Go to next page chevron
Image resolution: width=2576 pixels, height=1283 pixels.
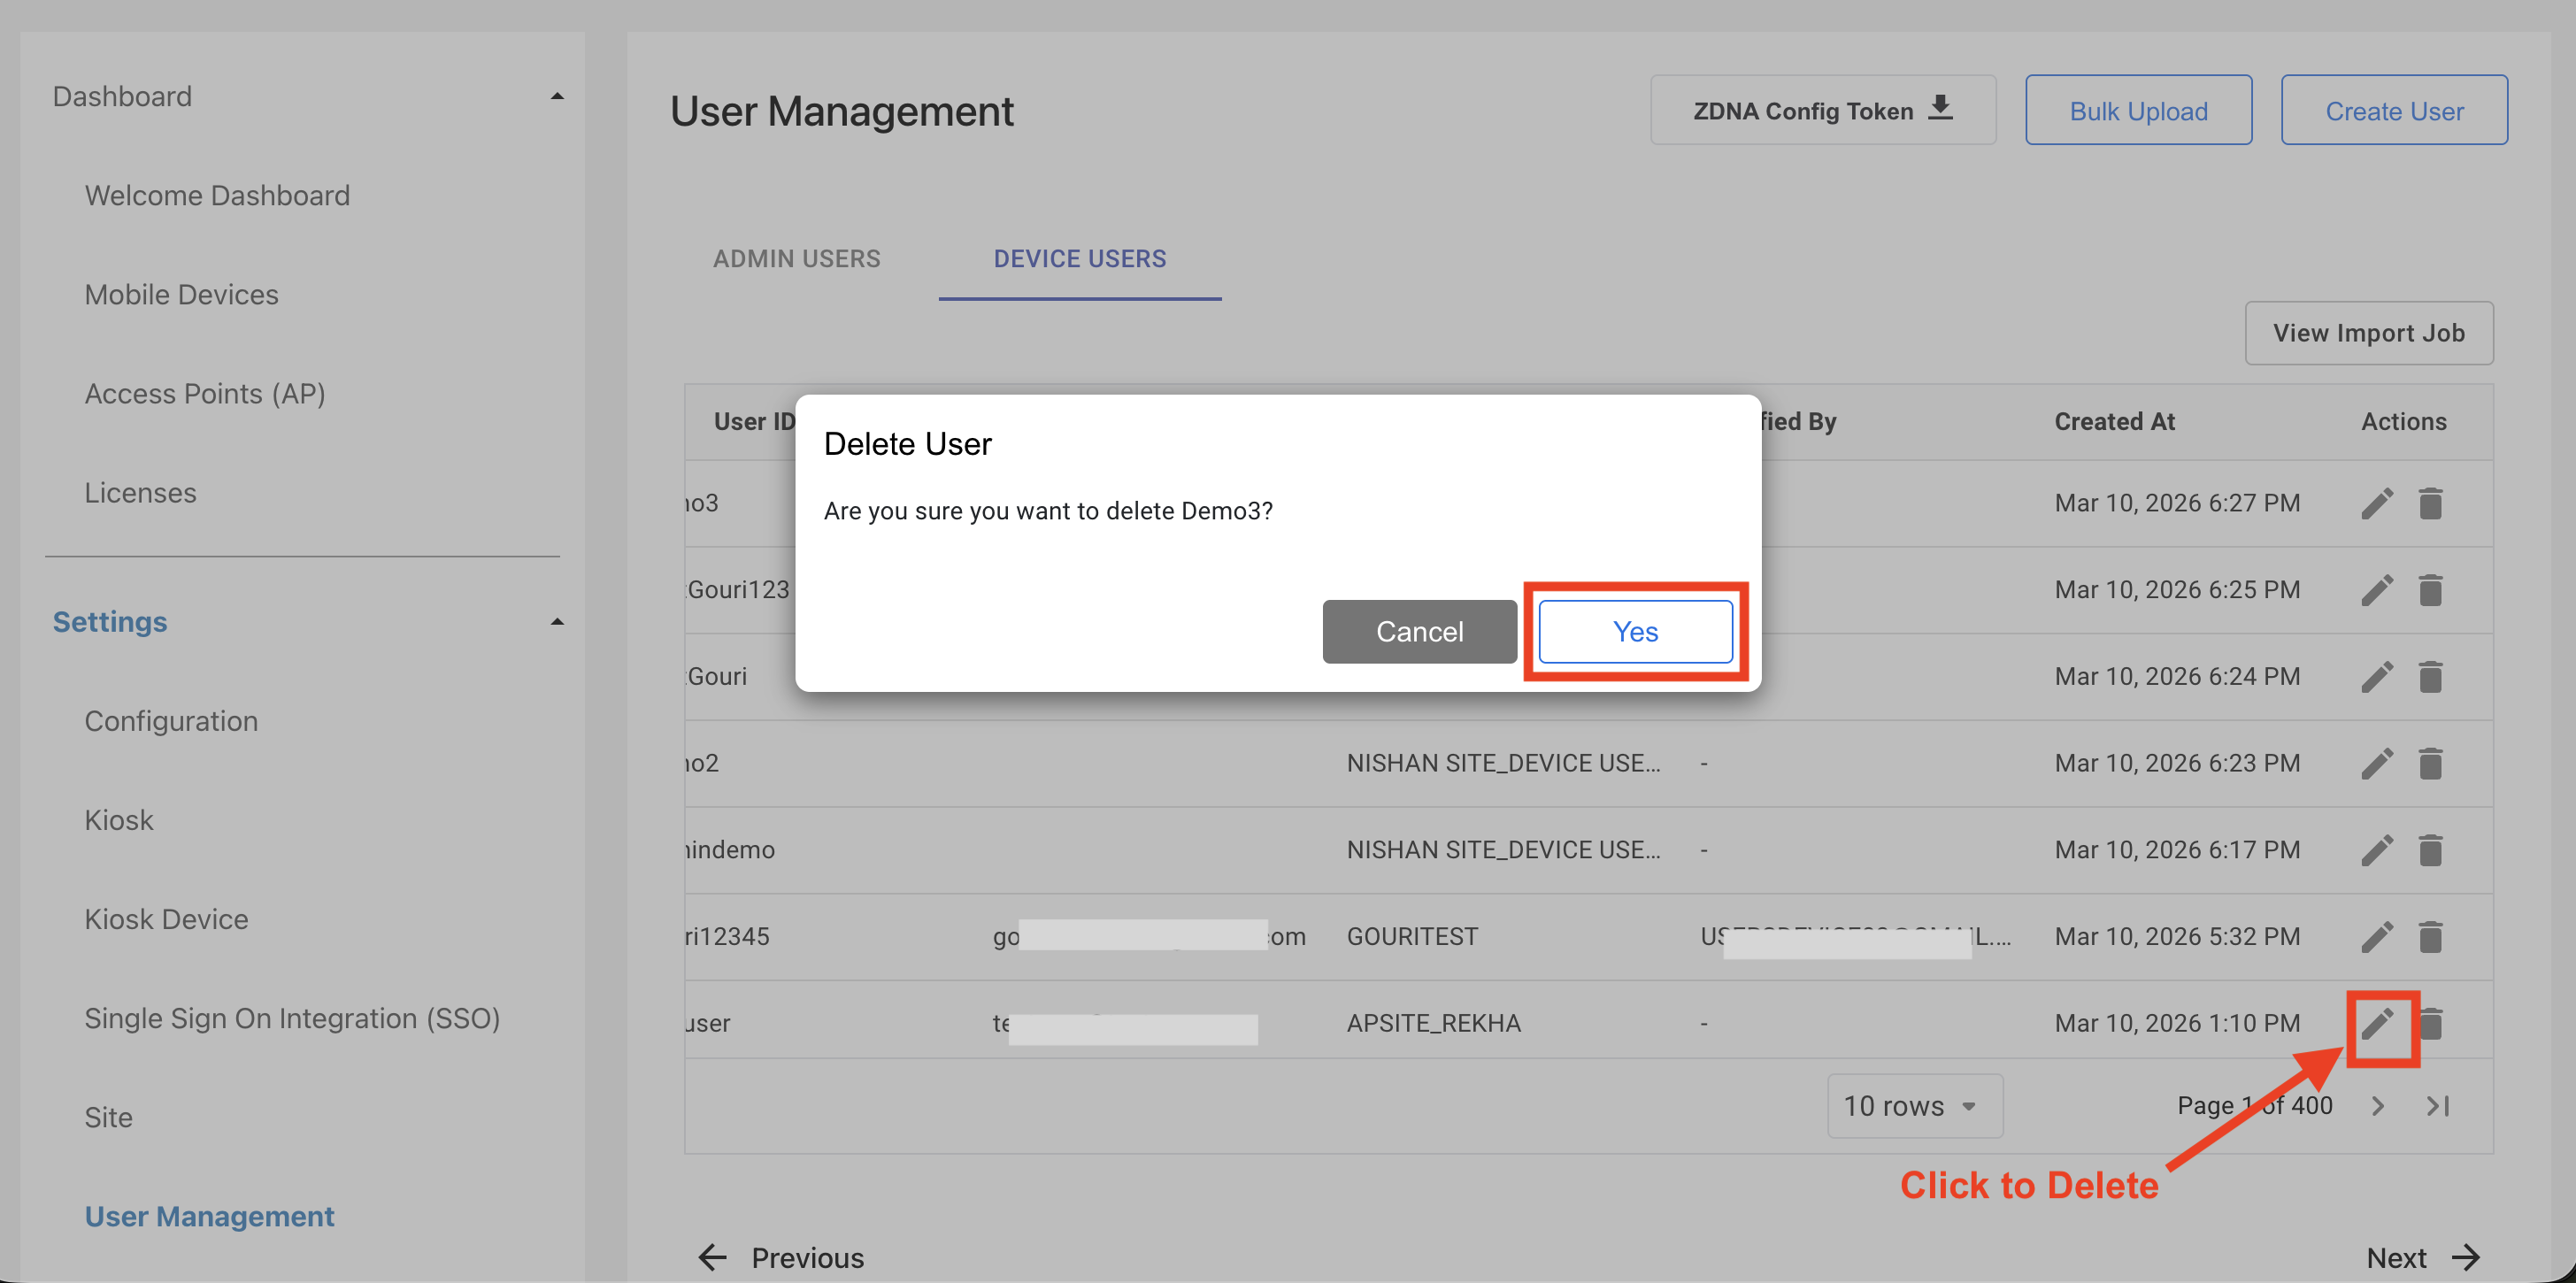click(x=2378, y=1106)
